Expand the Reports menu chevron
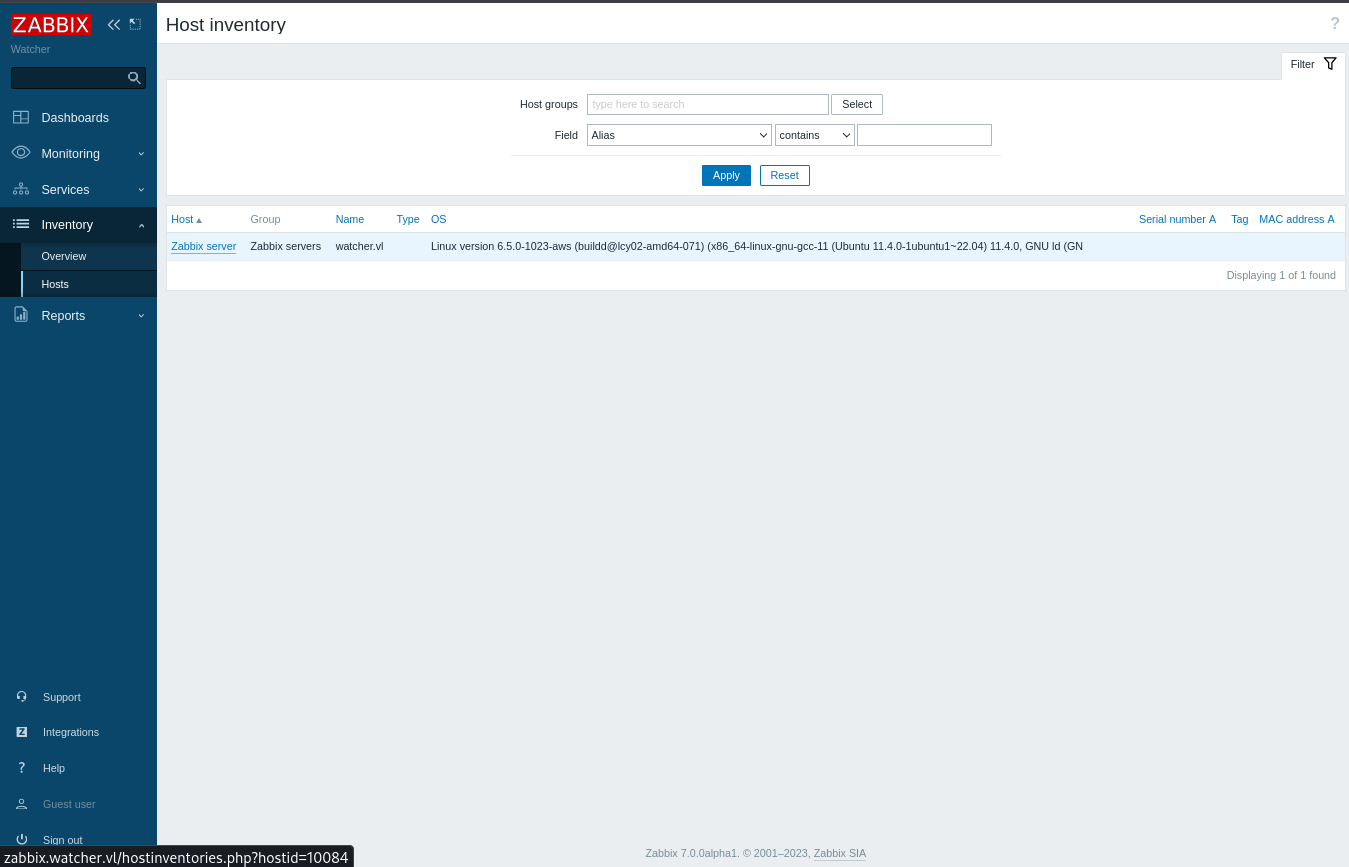This screenshot has width=1349, height=867. (x=141, y=316)
